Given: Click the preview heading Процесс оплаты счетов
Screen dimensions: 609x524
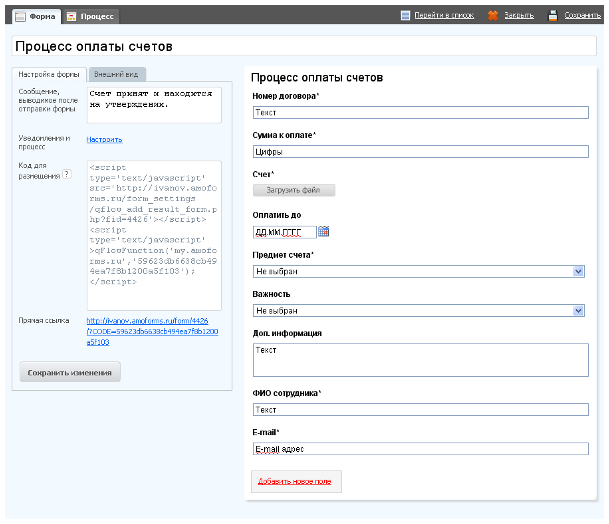Looking at the screenshot, I should coord(317,78).
